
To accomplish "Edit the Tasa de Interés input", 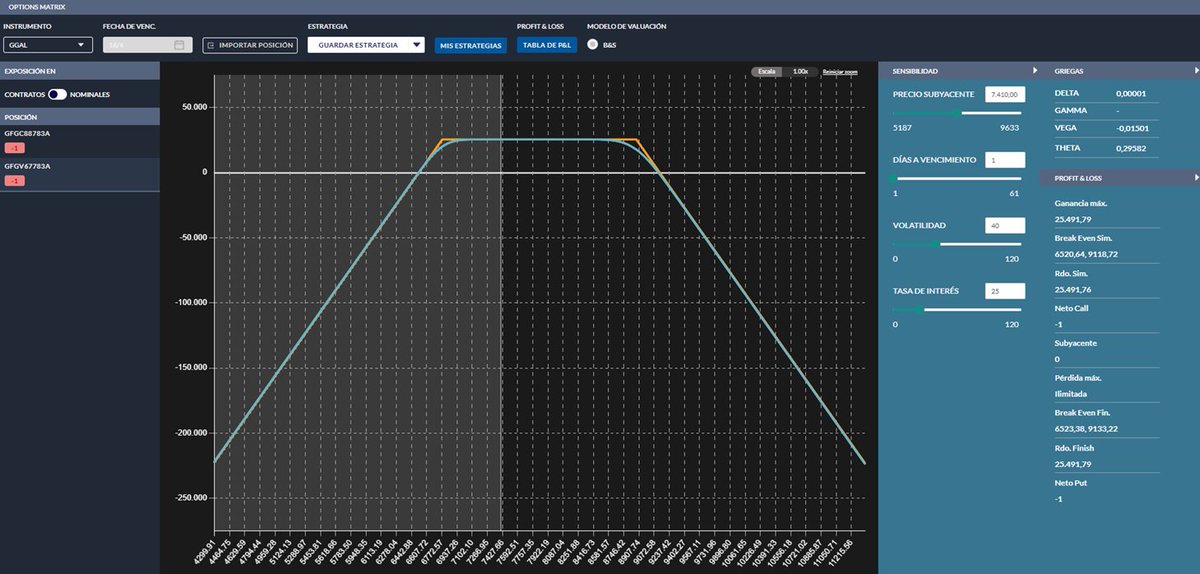I will pos(1004,291).
